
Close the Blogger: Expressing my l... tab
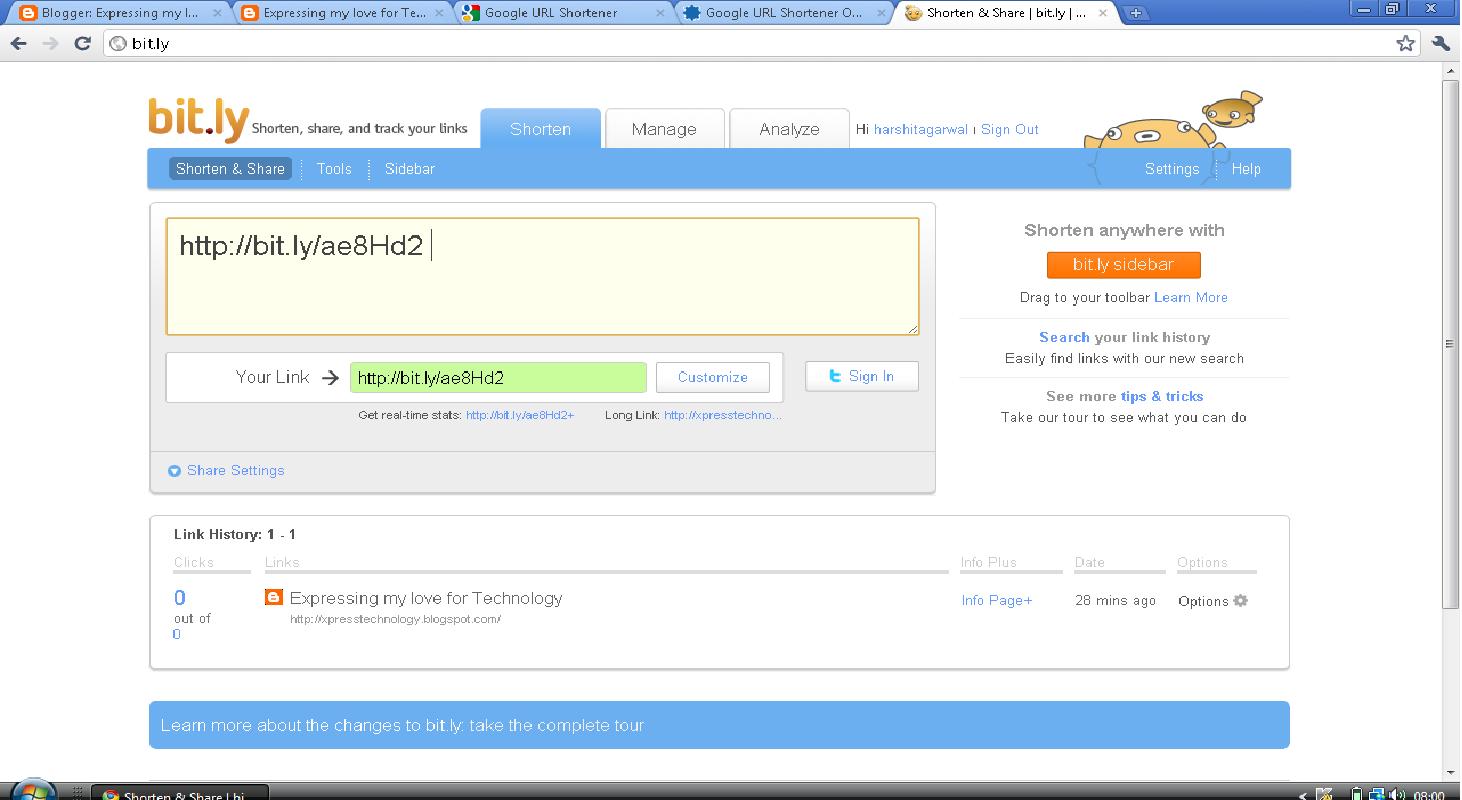point(217,13)
